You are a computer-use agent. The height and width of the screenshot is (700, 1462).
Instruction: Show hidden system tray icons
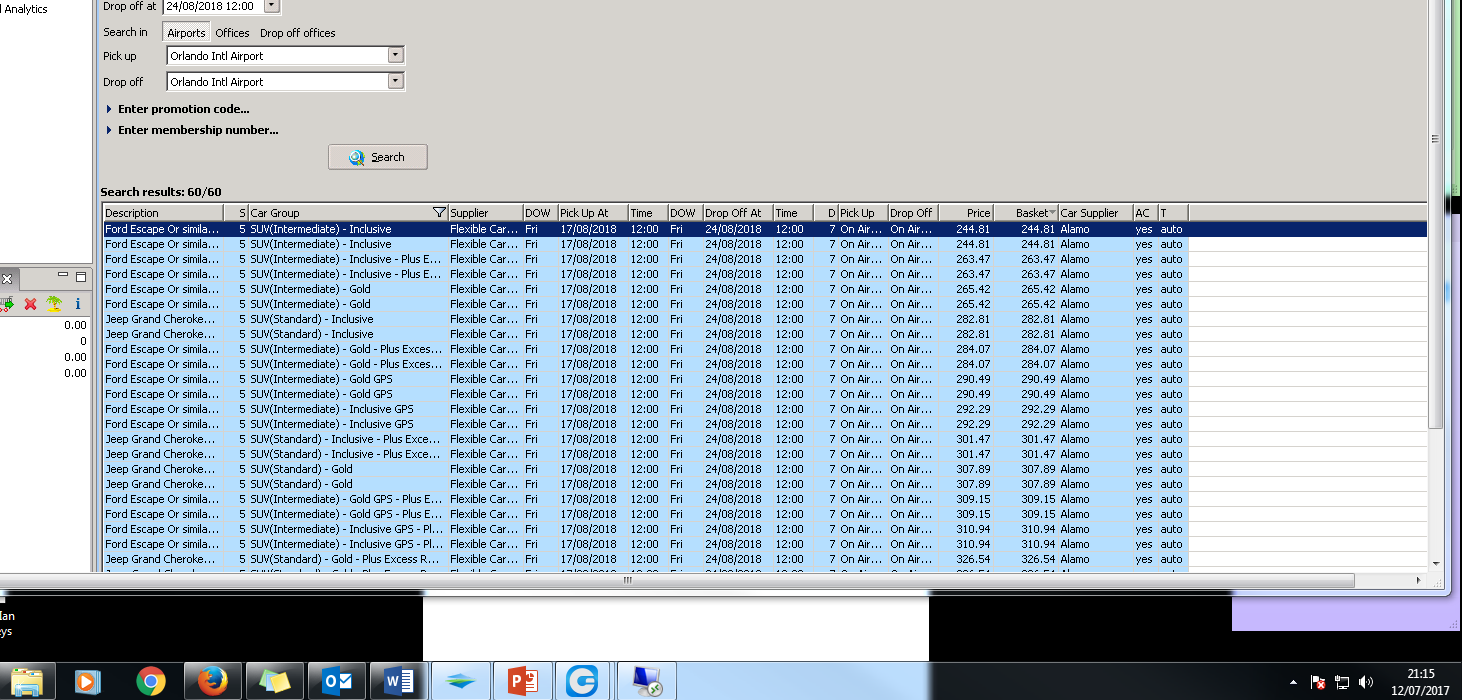(x=1294, y=683)
